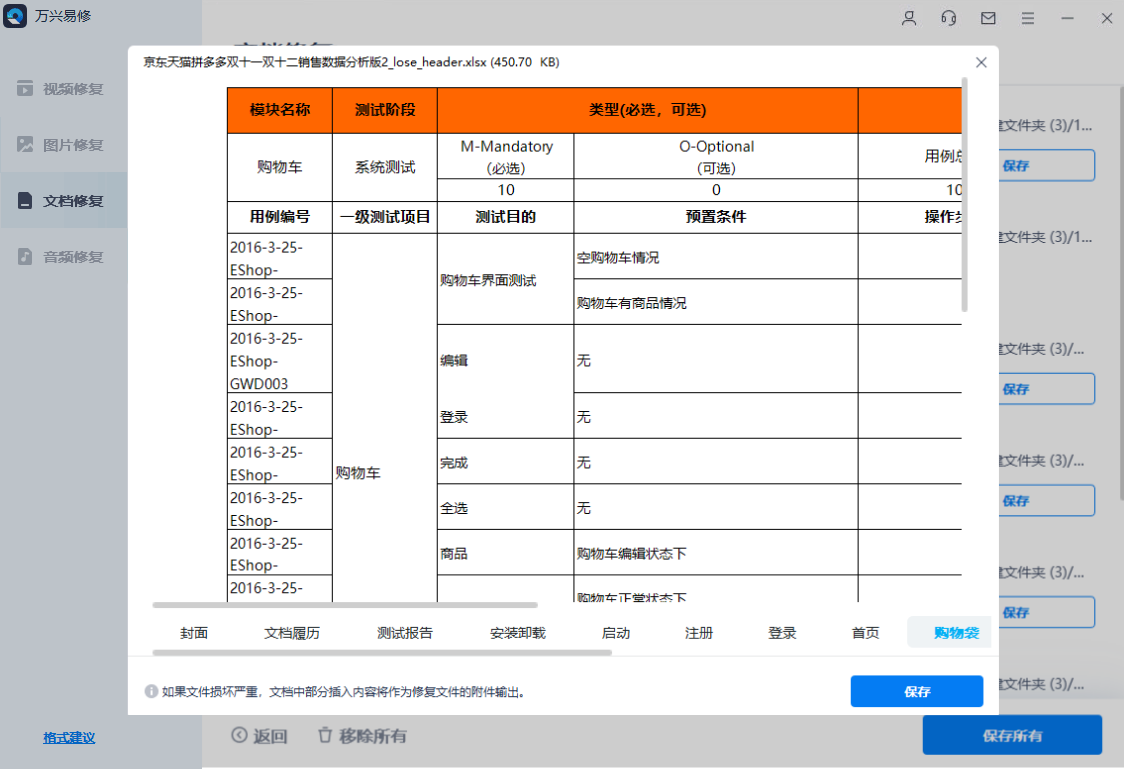Open the mail feedback icon
Screen dimensions: 1124x769
pos(988,17)
